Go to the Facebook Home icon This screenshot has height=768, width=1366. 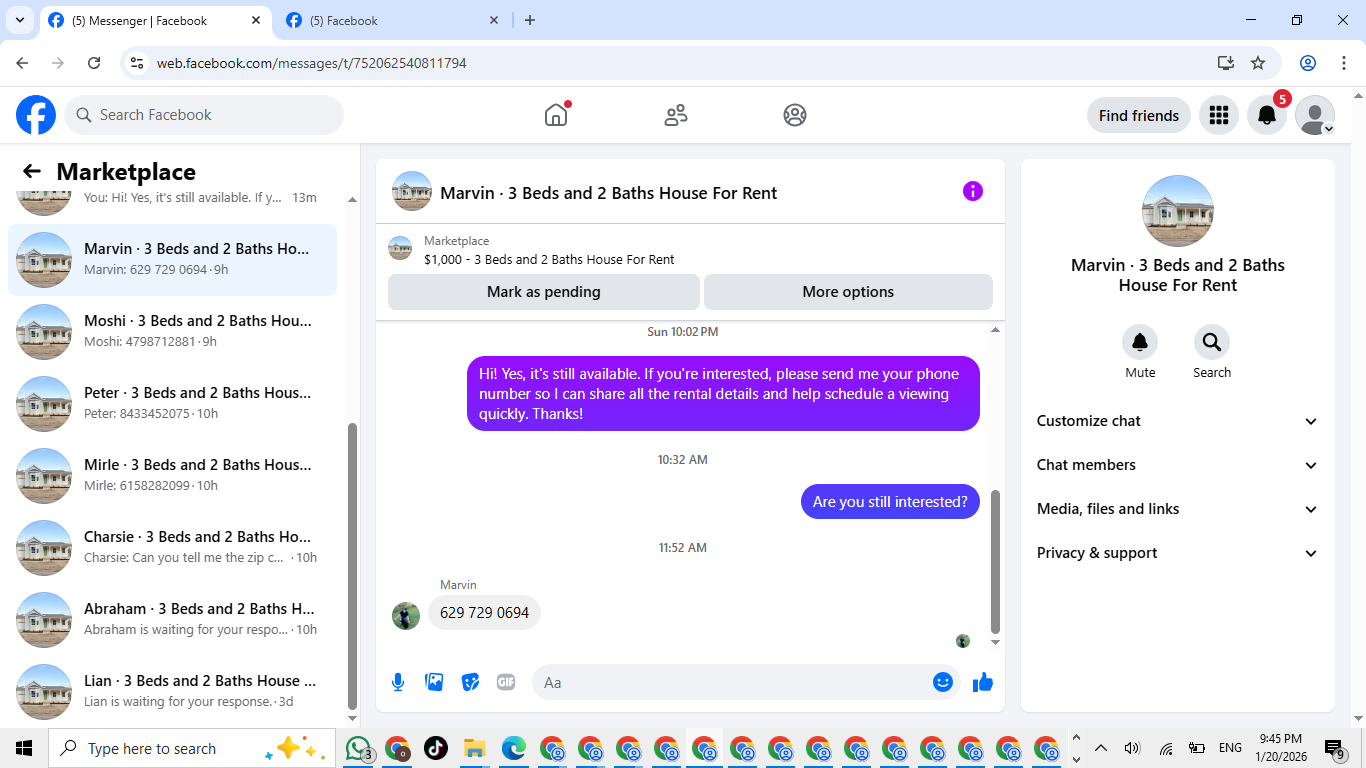point(556,115)
